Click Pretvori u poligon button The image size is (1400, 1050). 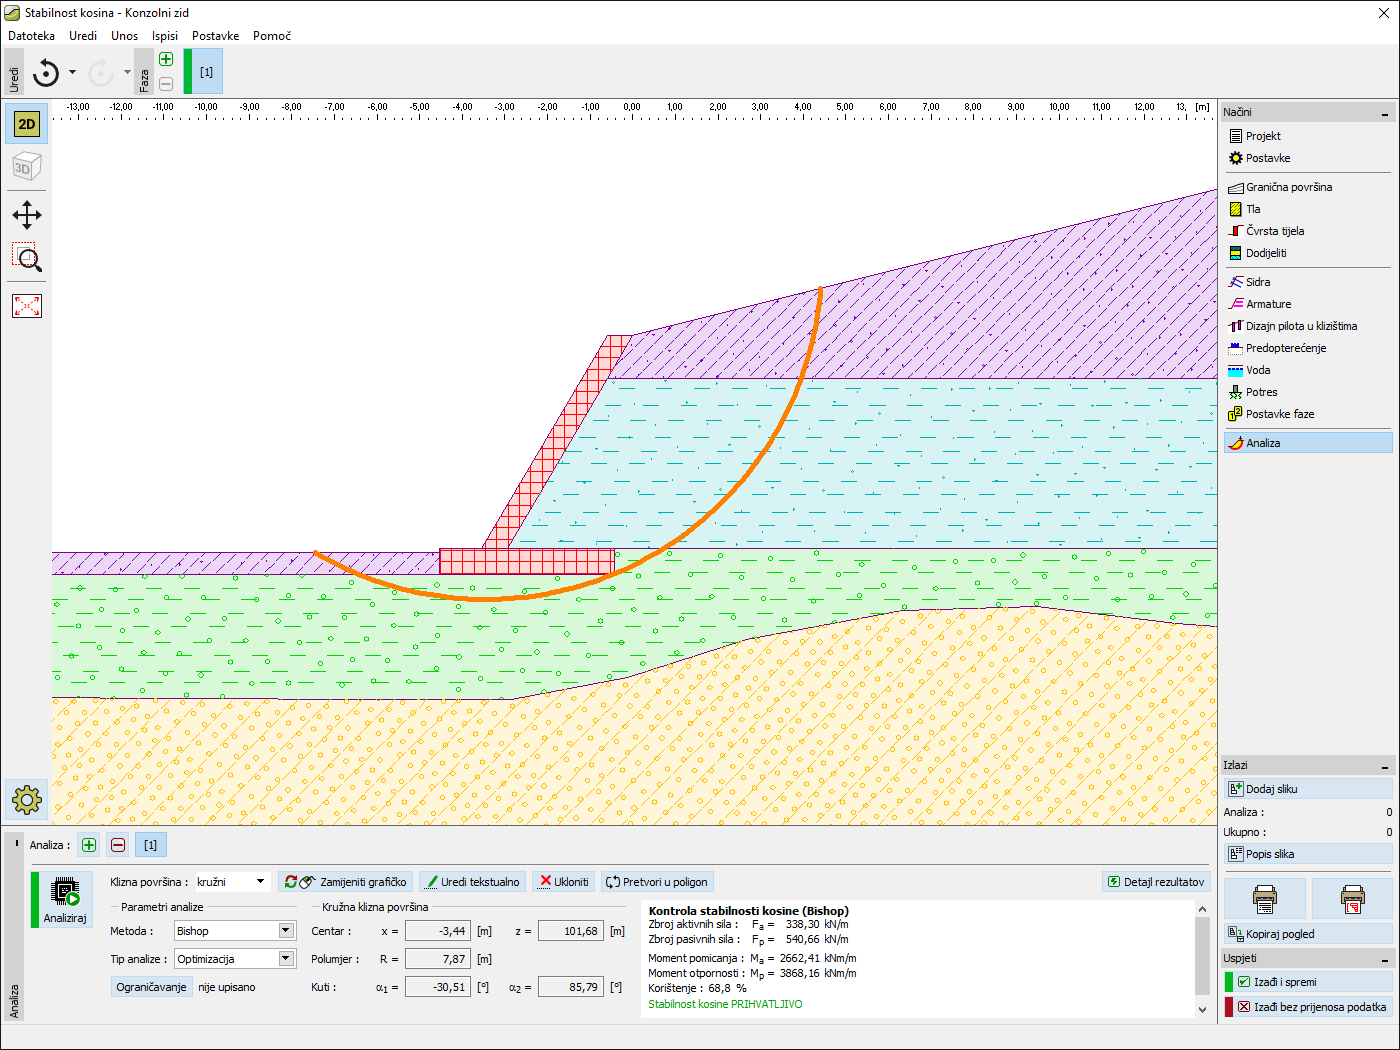pyautogui.click(x=657, y=882)
